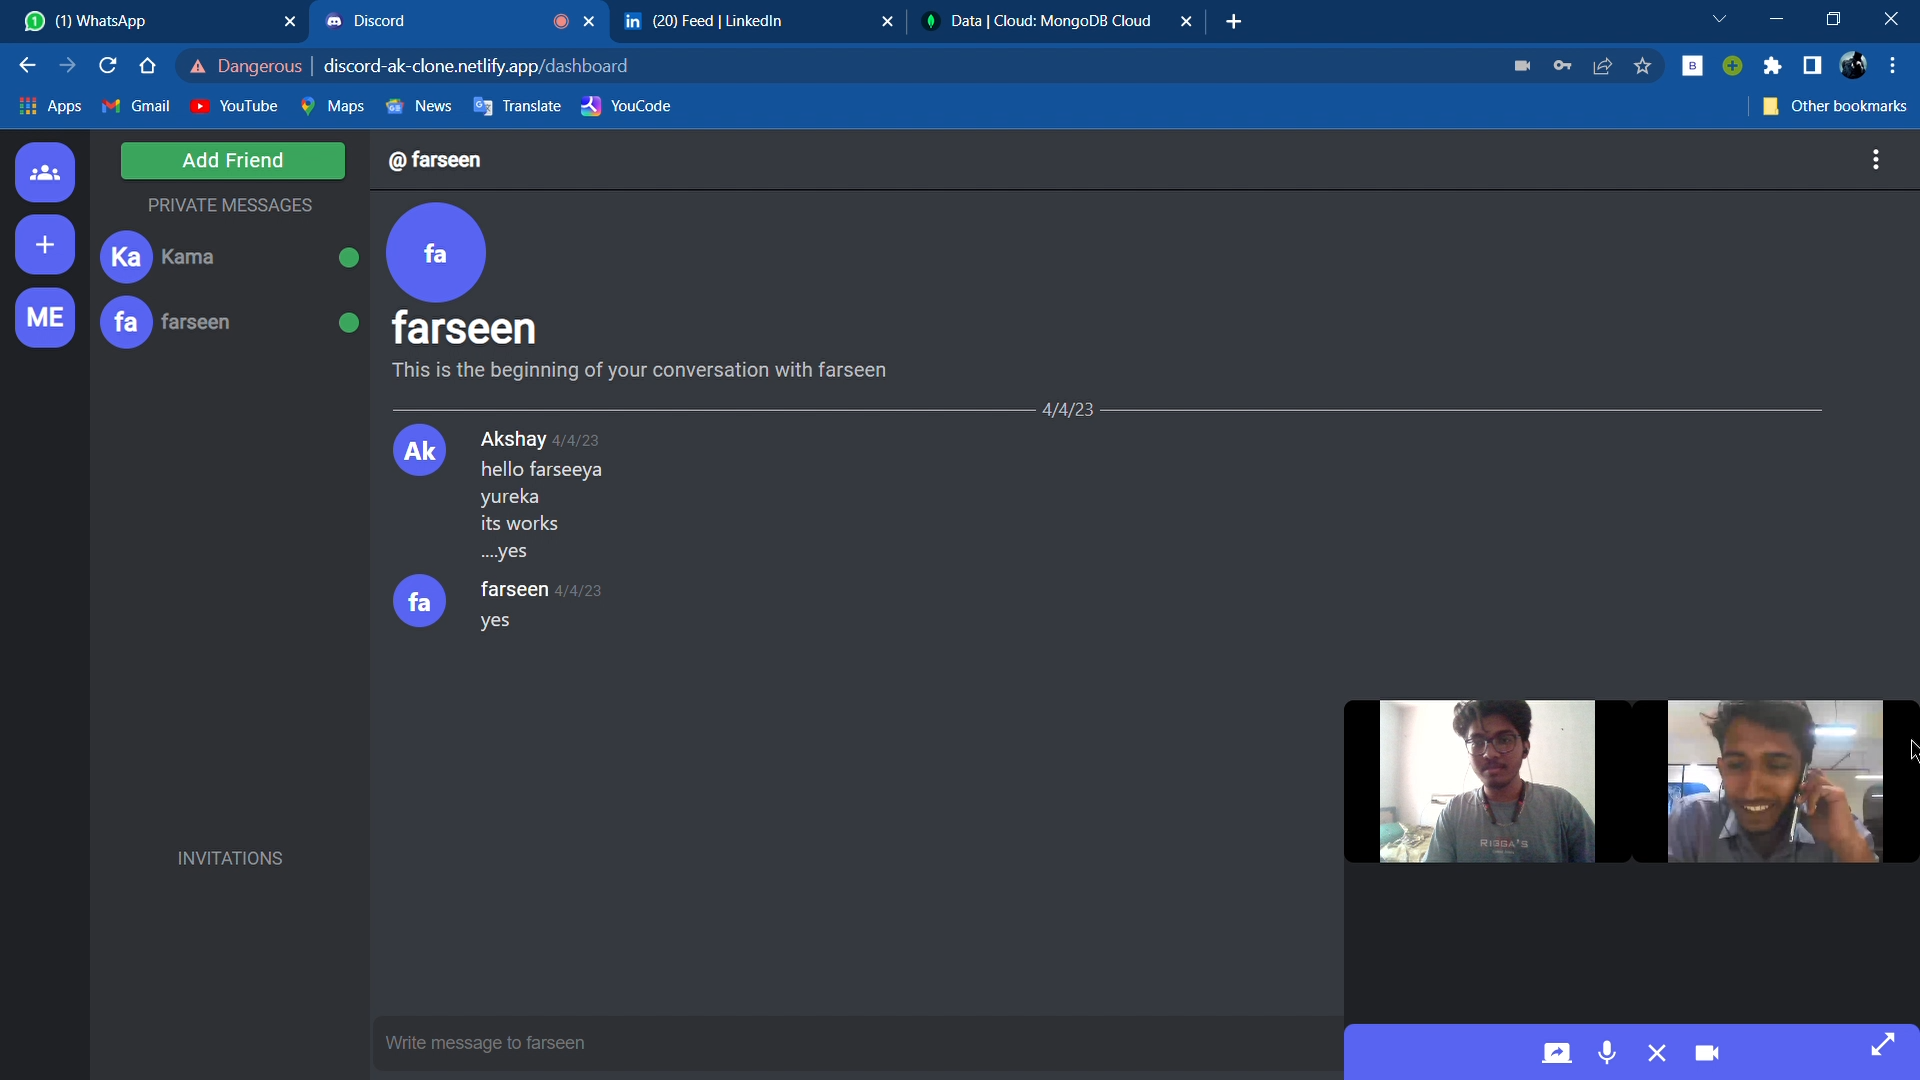Screen dimensions: 1920x1080
Task: Toggle online status indicator for farseen
Action: point(347,322)
